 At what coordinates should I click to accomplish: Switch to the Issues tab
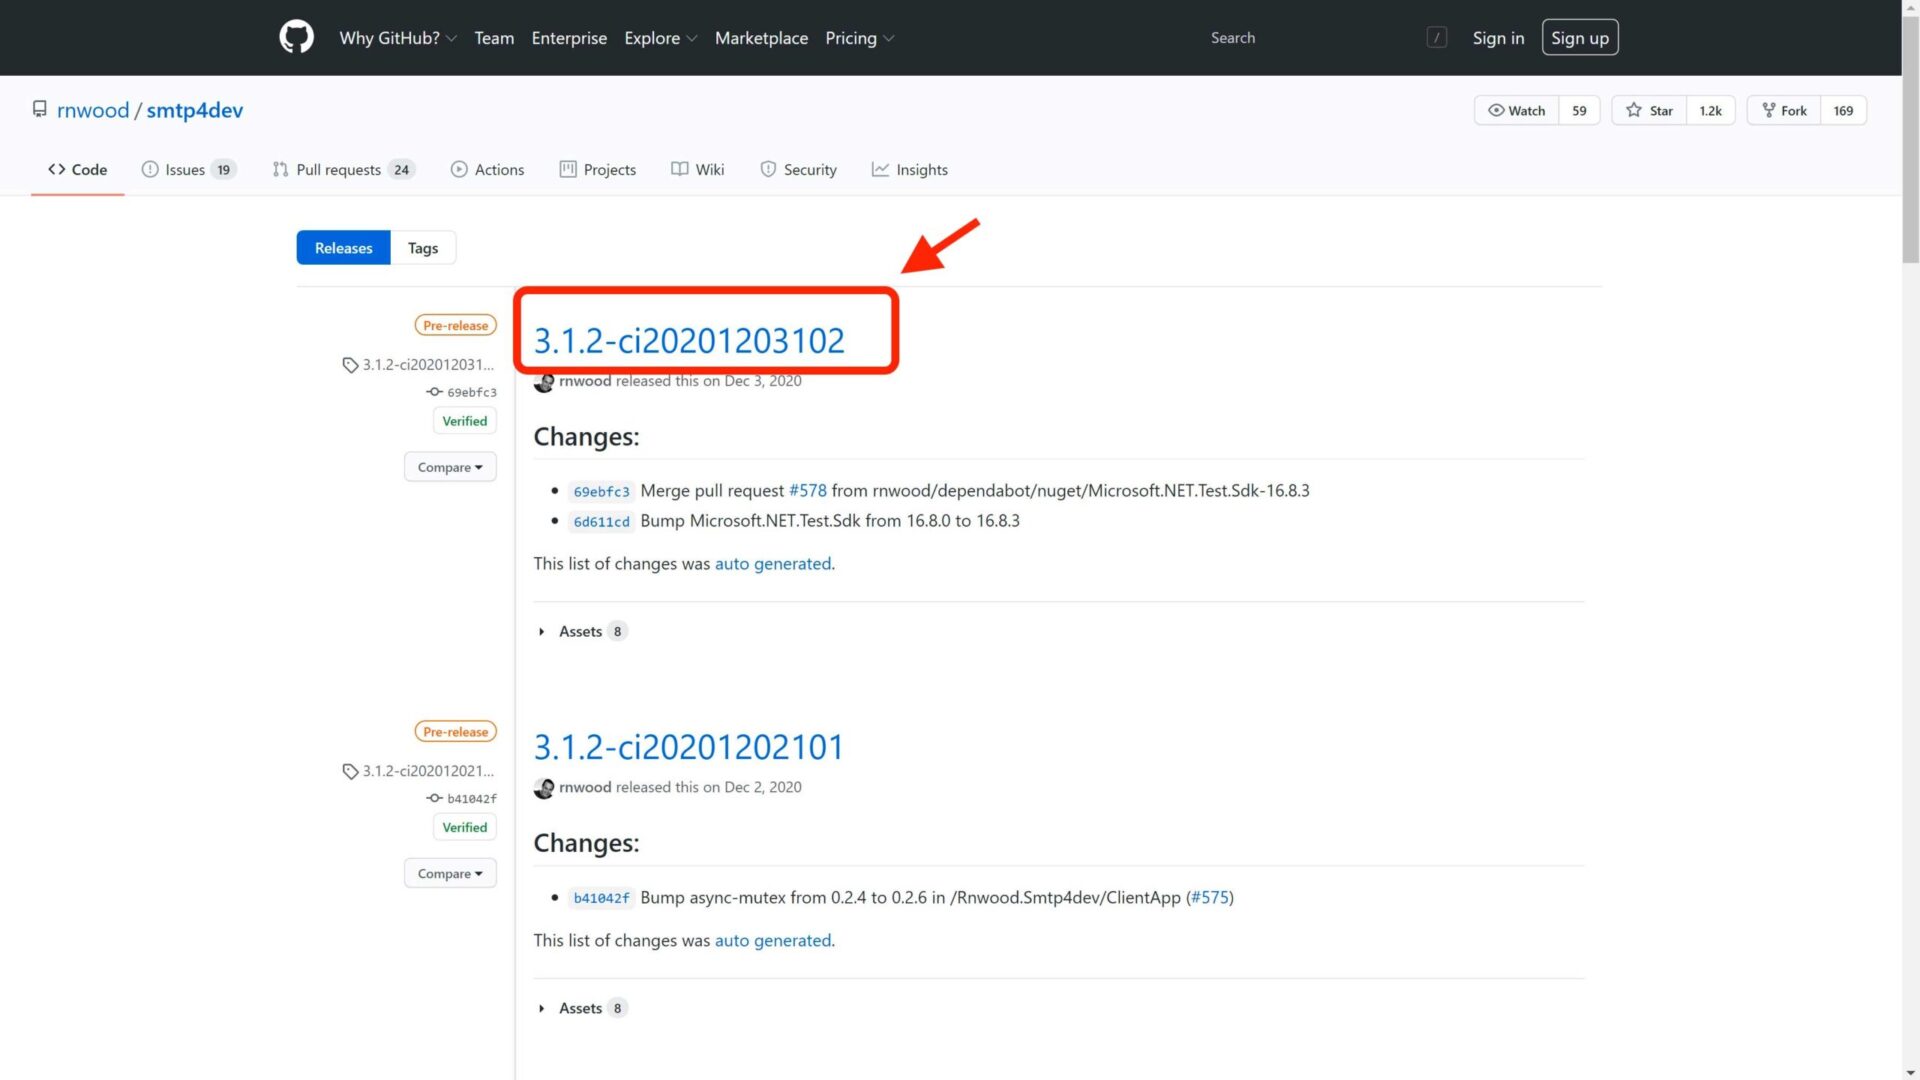pyautogui.click(x=189, y=169)
